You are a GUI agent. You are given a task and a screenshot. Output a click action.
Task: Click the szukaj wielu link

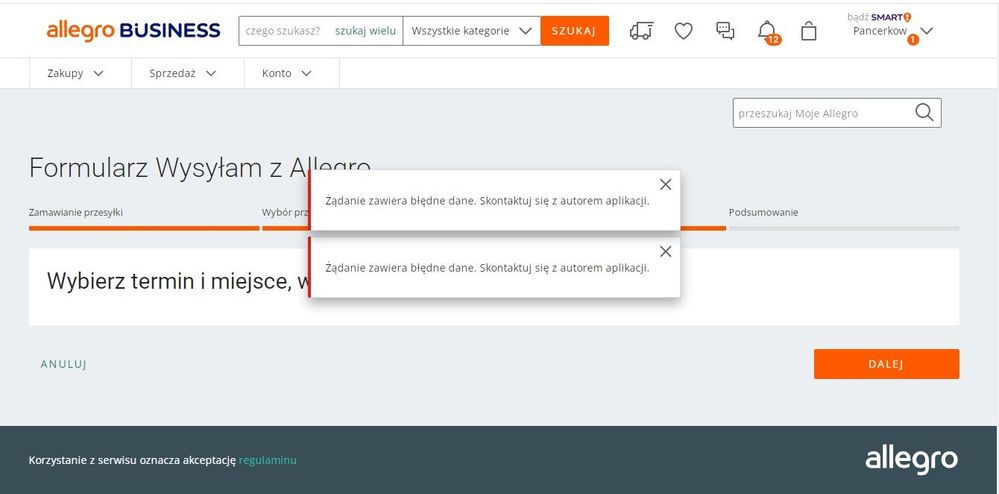click(365, 31)
